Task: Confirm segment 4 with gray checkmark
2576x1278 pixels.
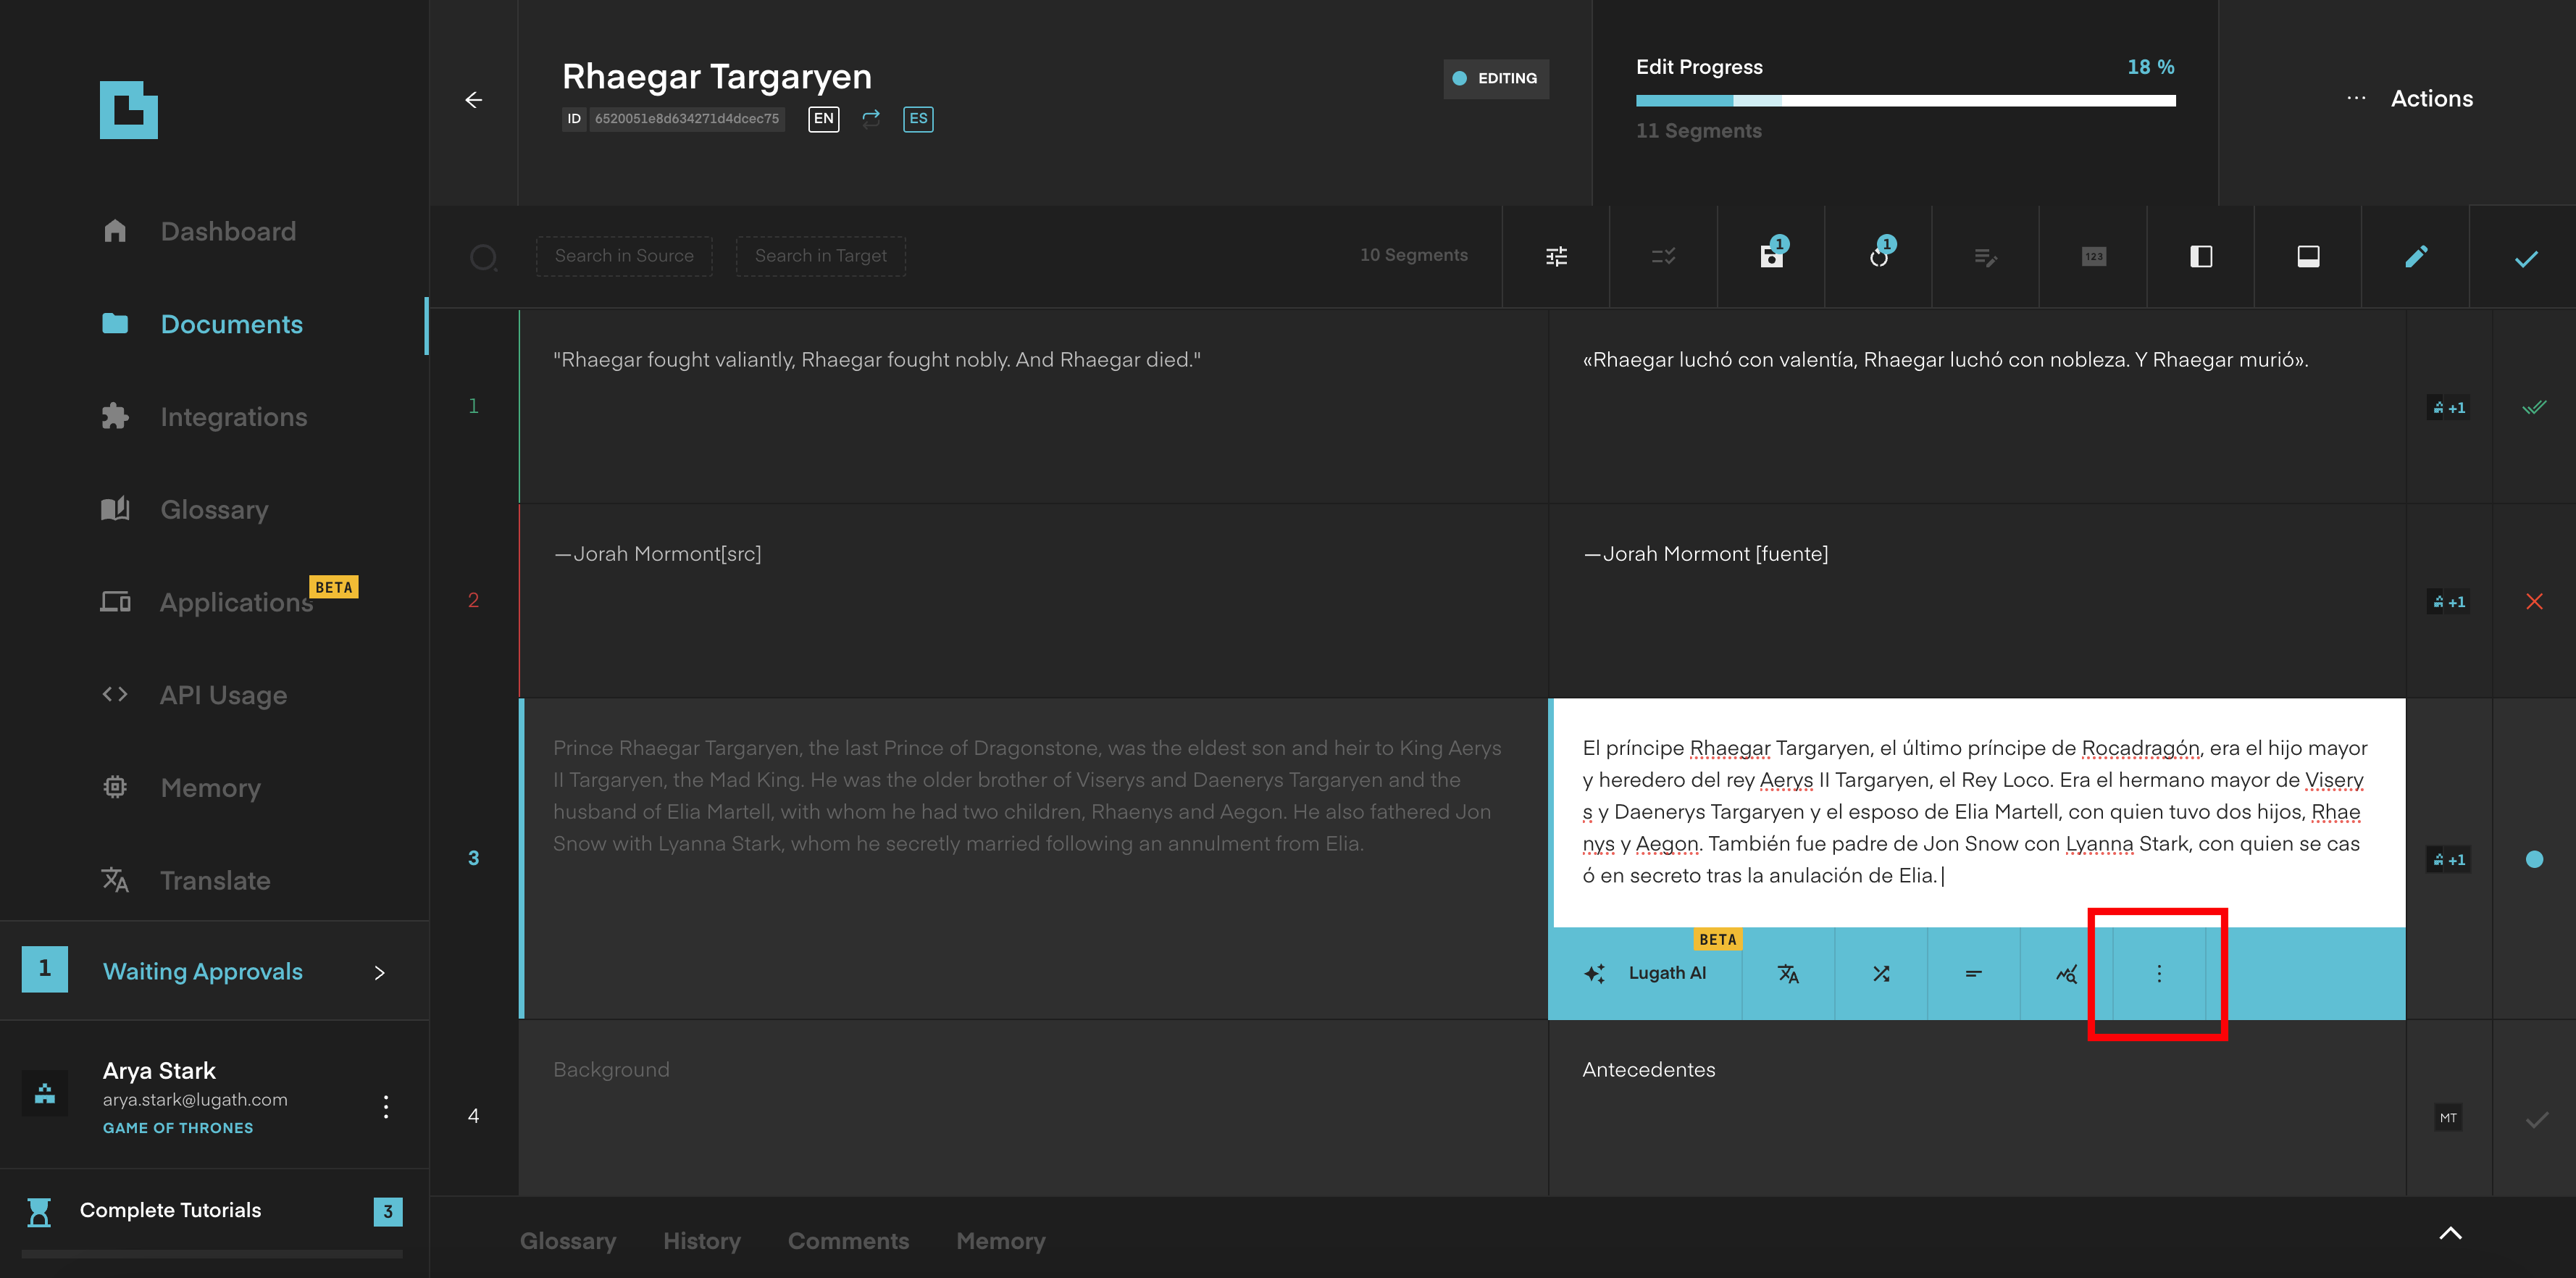Action: [x=2536, y=1119]
